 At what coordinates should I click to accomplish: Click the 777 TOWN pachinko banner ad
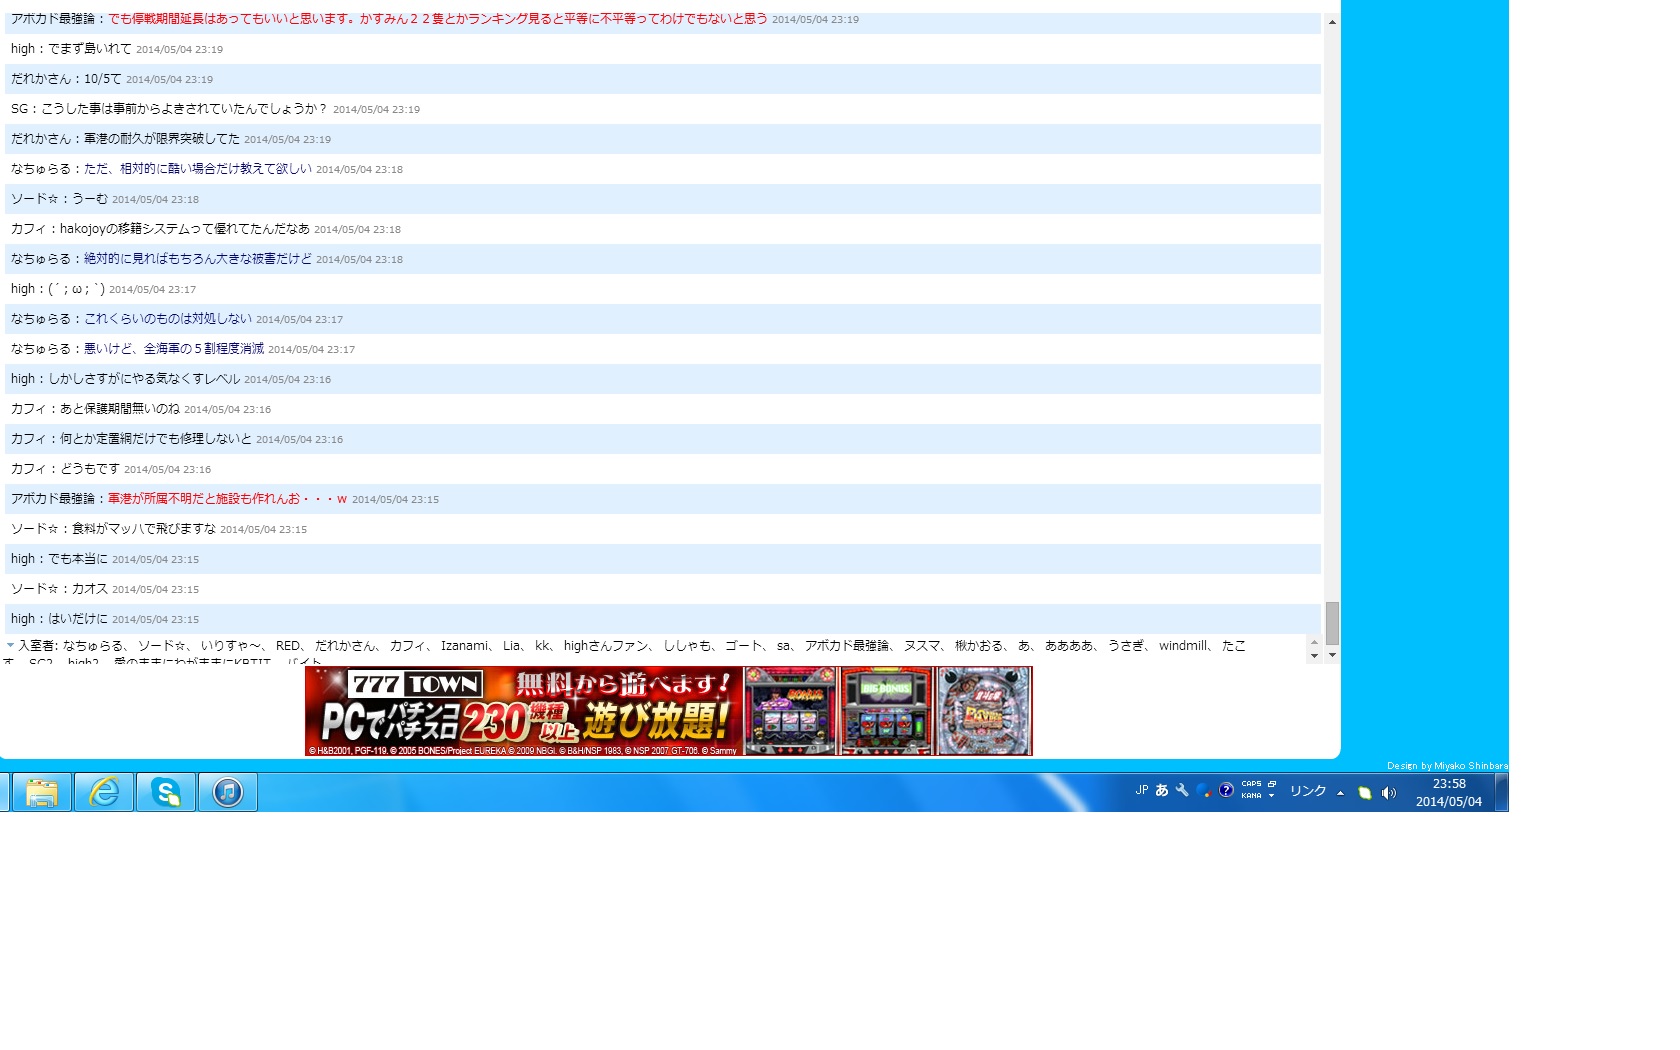click(x=668, y=711)
